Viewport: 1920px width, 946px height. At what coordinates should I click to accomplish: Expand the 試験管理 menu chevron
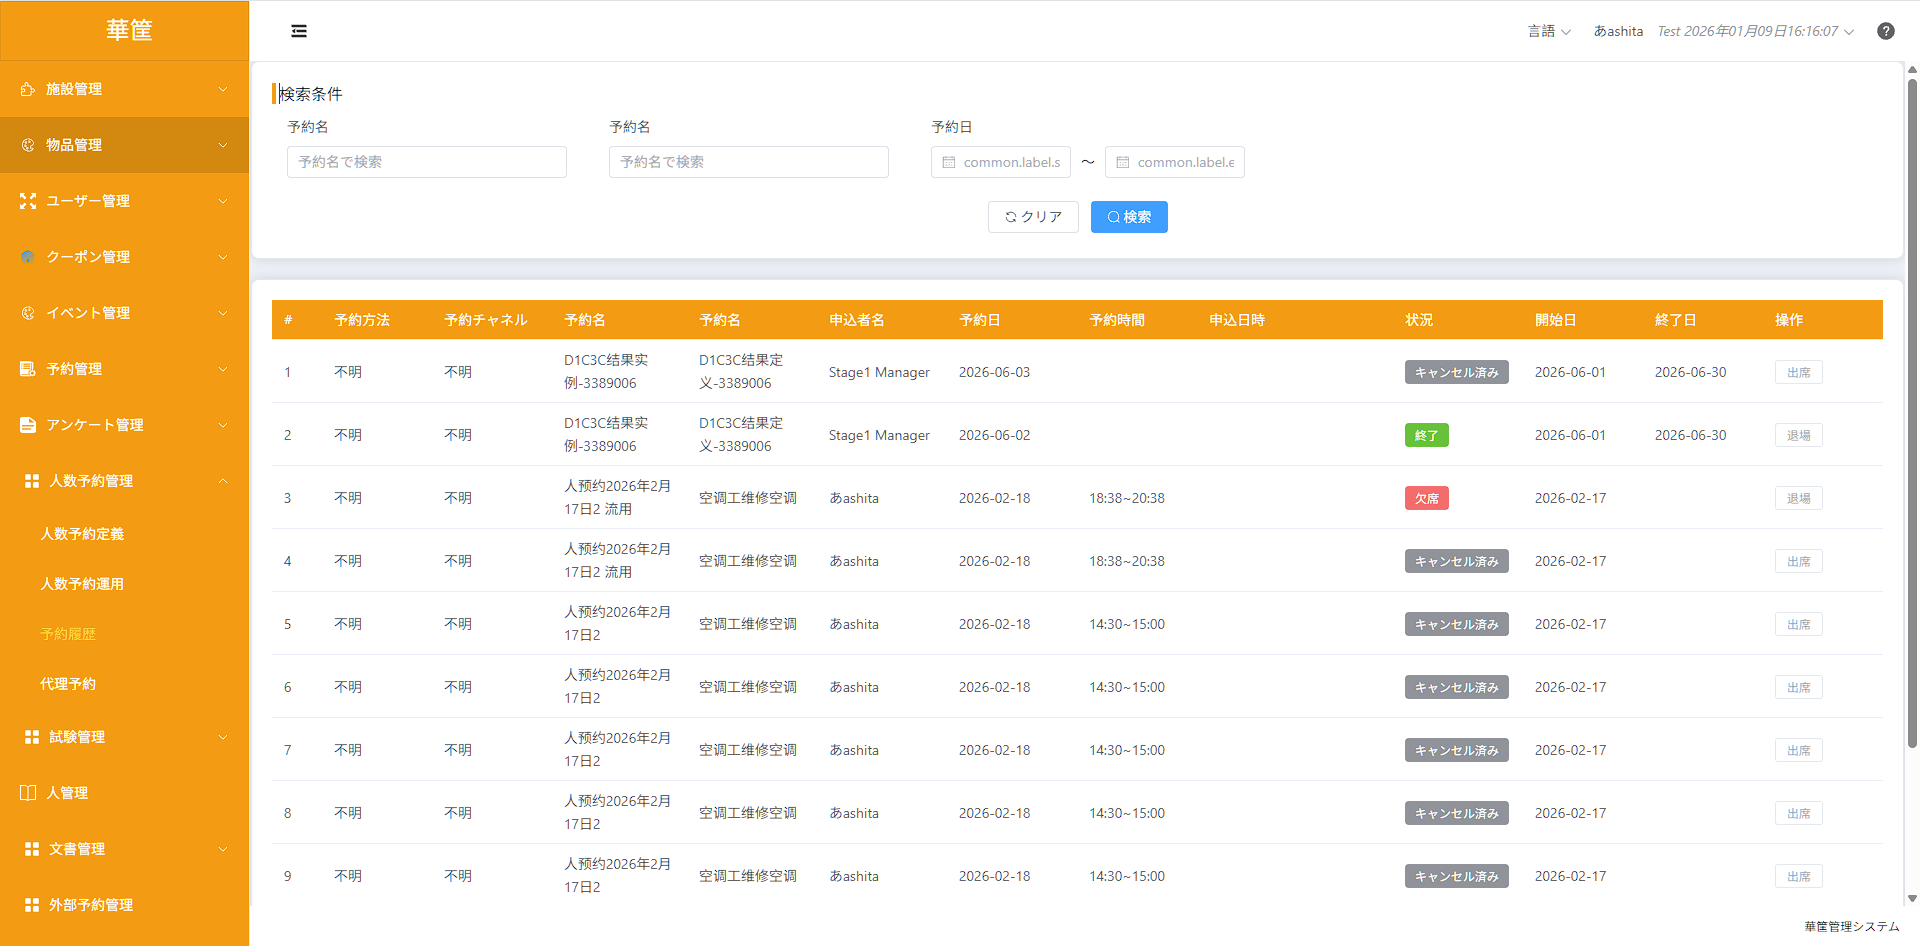223,737
